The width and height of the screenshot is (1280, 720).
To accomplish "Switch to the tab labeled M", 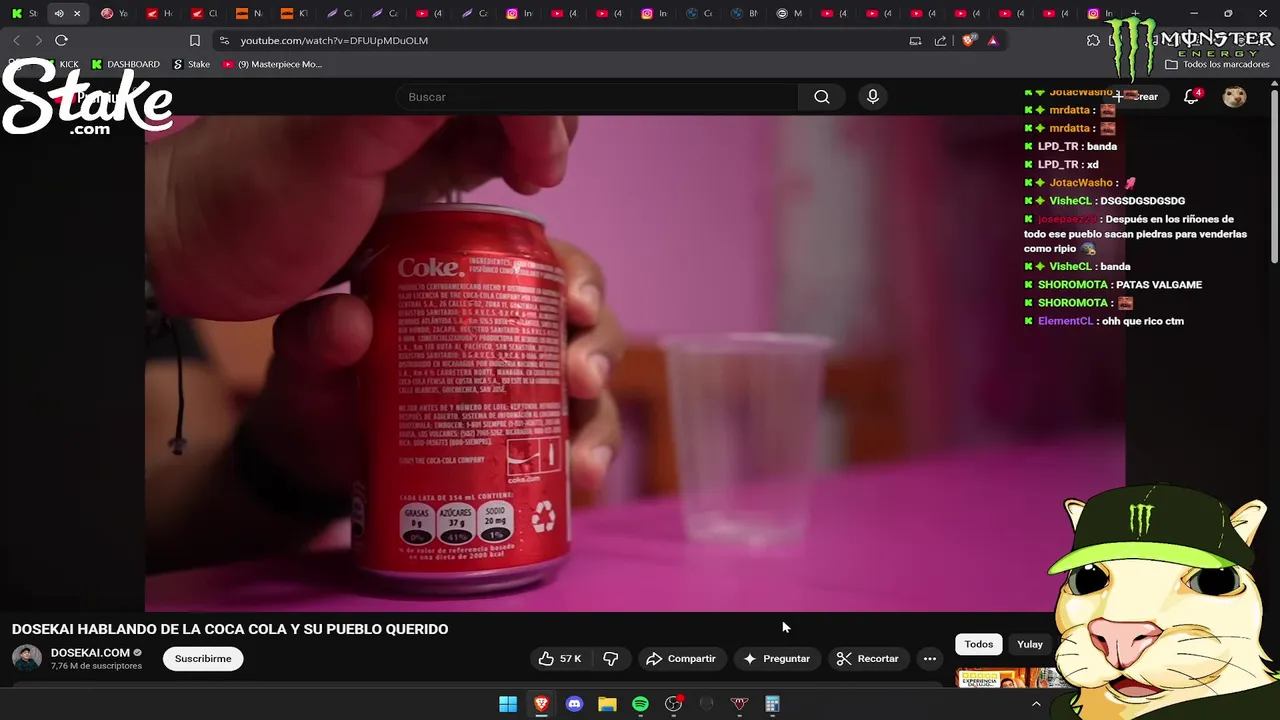I will point(789,14).
